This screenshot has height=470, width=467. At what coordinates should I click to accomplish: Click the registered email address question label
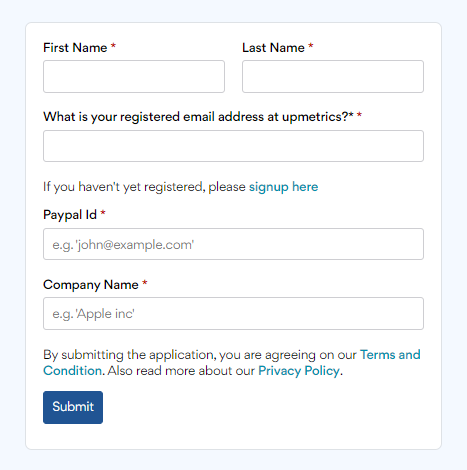tap(198, 117)
